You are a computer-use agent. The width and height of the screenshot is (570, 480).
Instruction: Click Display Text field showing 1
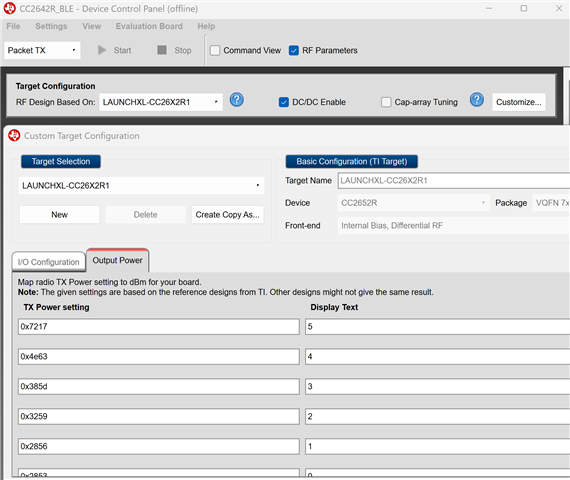point(438,446)
